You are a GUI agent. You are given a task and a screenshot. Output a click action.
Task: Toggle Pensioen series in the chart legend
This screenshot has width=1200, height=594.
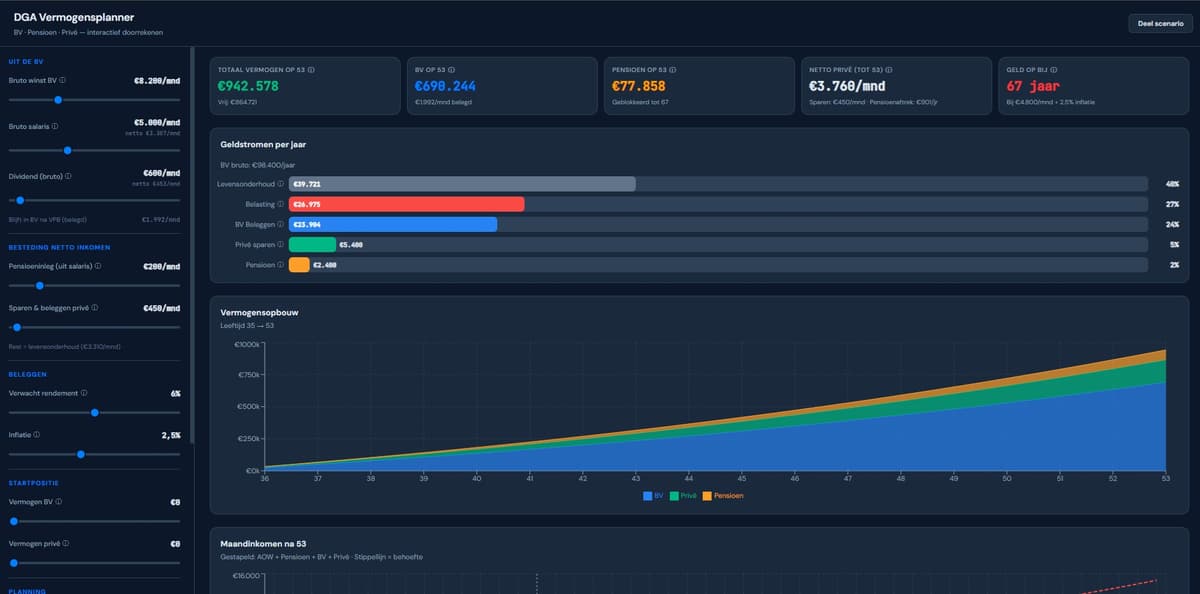point(722,496)
